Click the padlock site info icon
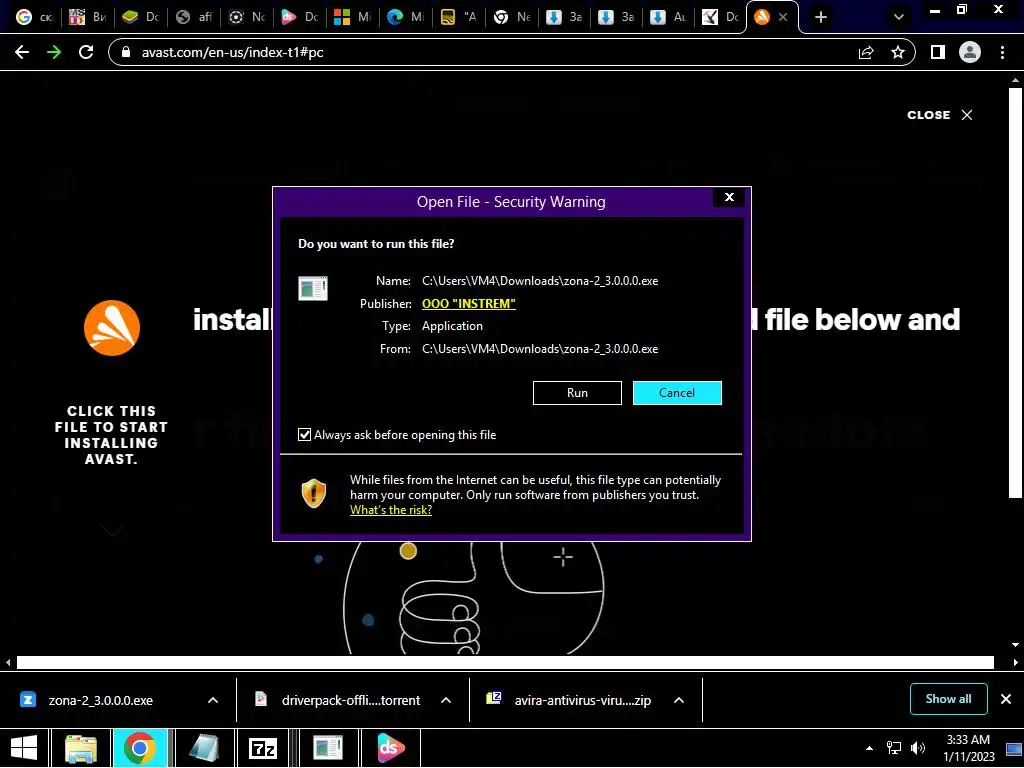The height and width of the screenshot is (768, 1024). (127, 52)
